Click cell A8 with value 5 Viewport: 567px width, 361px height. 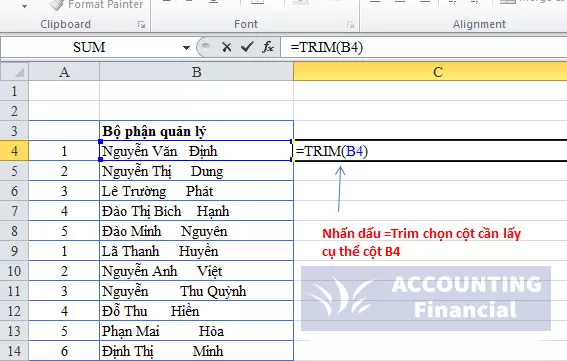pyautogui.click(x=64, y=231)
